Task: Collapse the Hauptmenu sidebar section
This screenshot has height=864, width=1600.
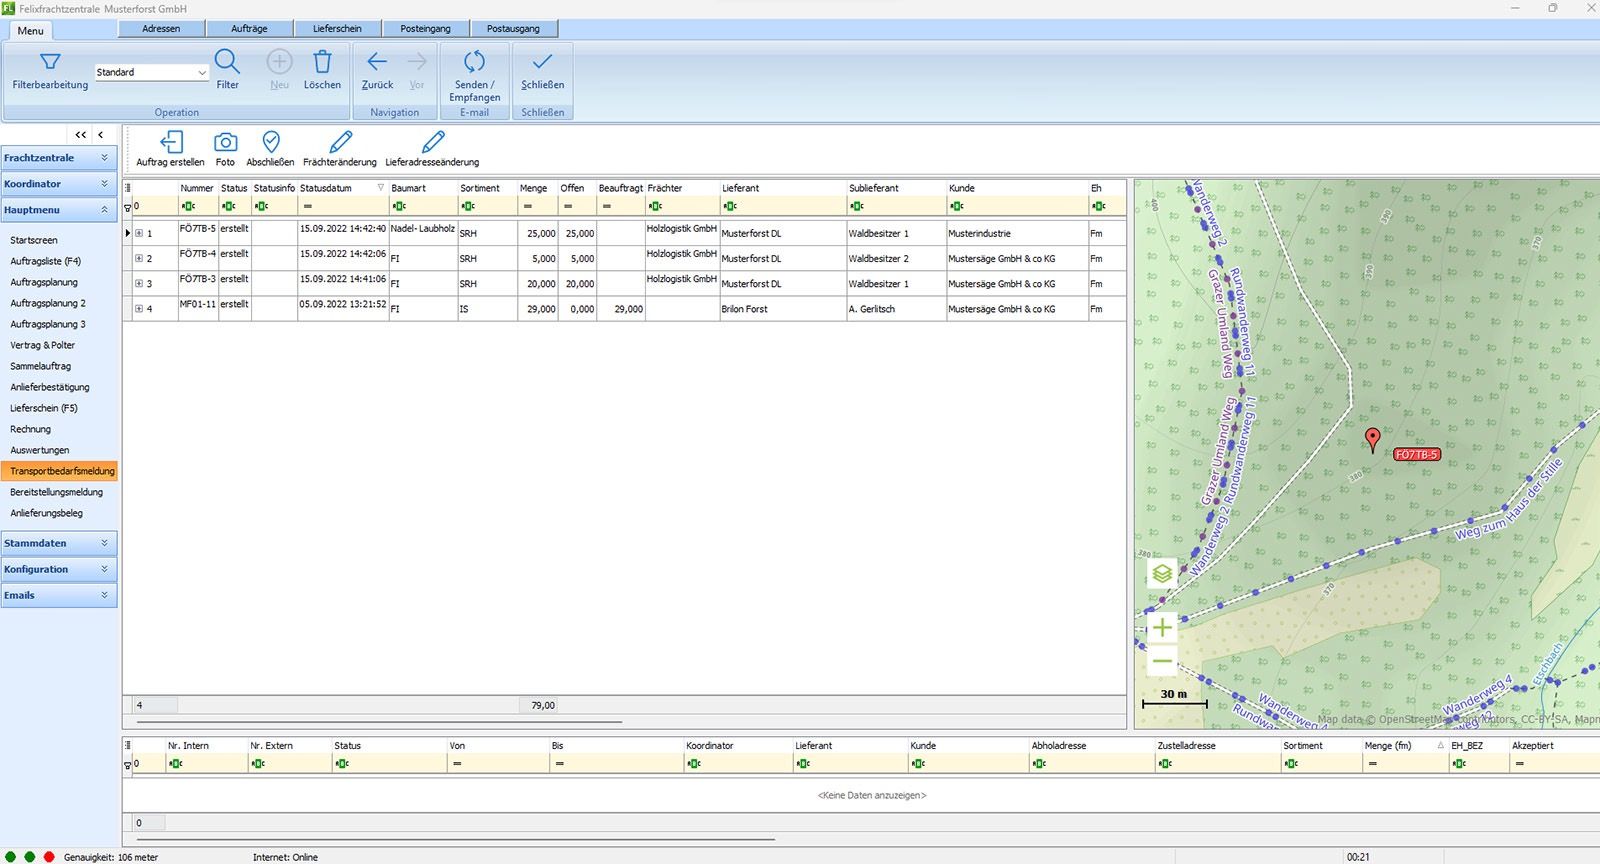Action: [104, 210]
